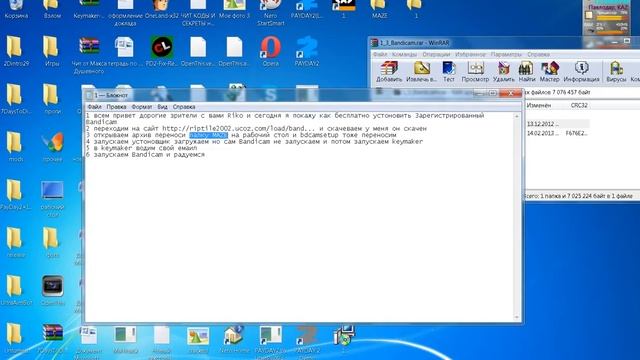Select the тетрадь по ... document icon
Image resolution: width=640 pixels, height=360 pixels.
125,51
